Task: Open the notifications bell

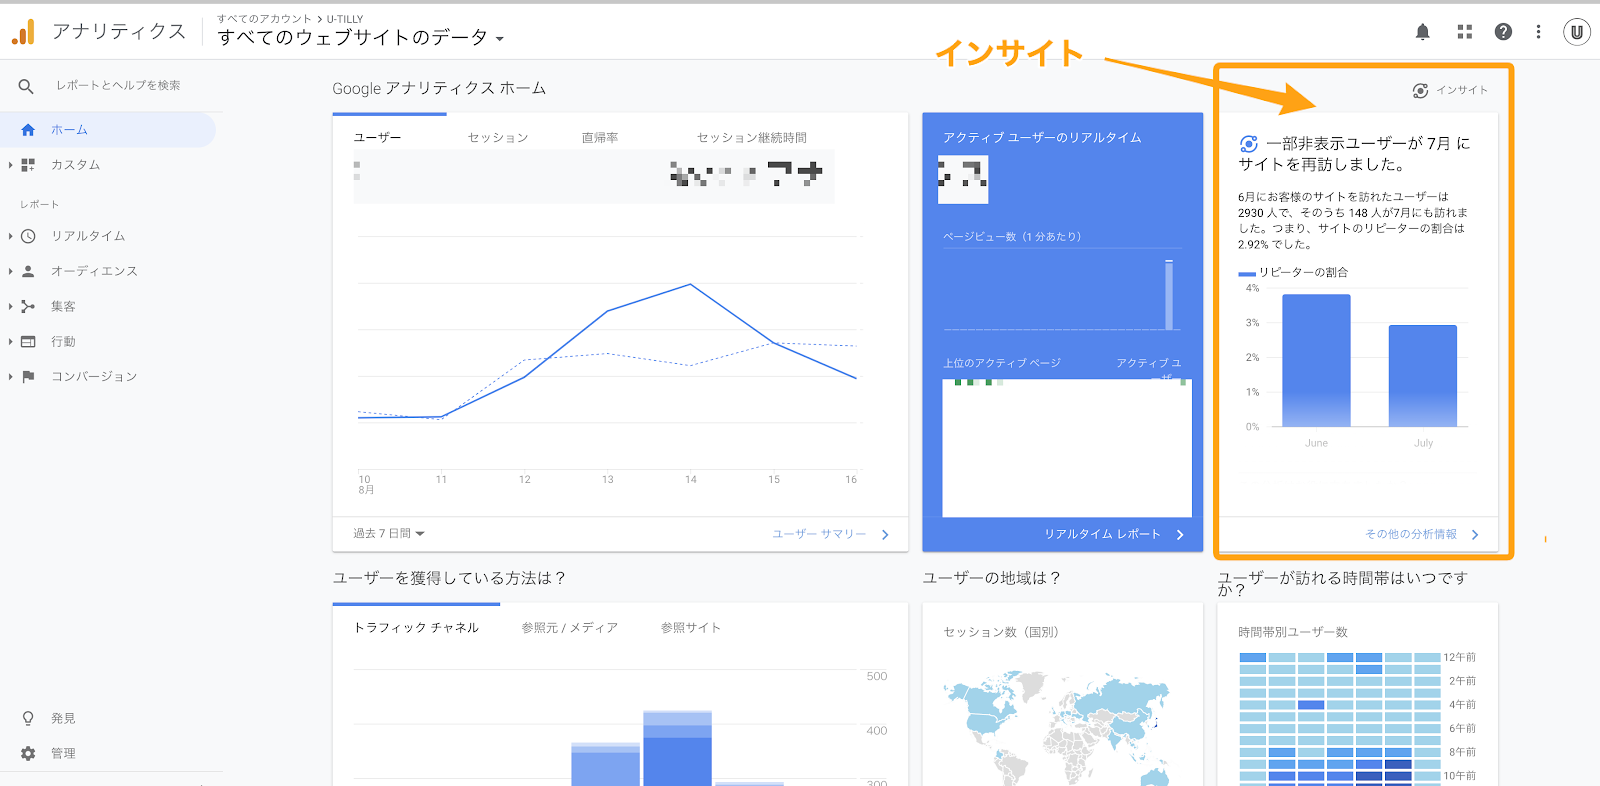Action: click(x=1423, y=32)
